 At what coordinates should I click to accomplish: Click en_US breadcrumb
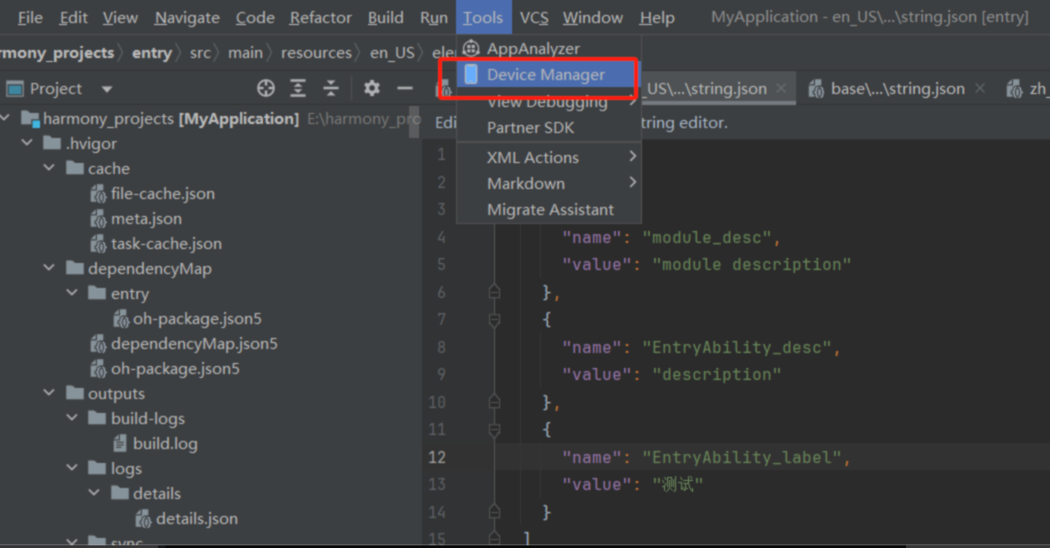pos(392,52)
